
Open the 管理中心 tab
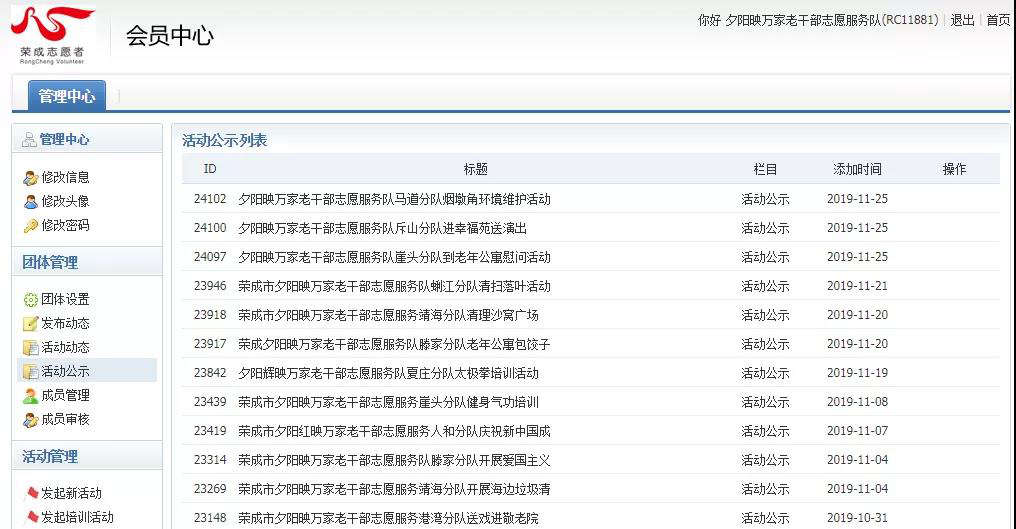66,96
